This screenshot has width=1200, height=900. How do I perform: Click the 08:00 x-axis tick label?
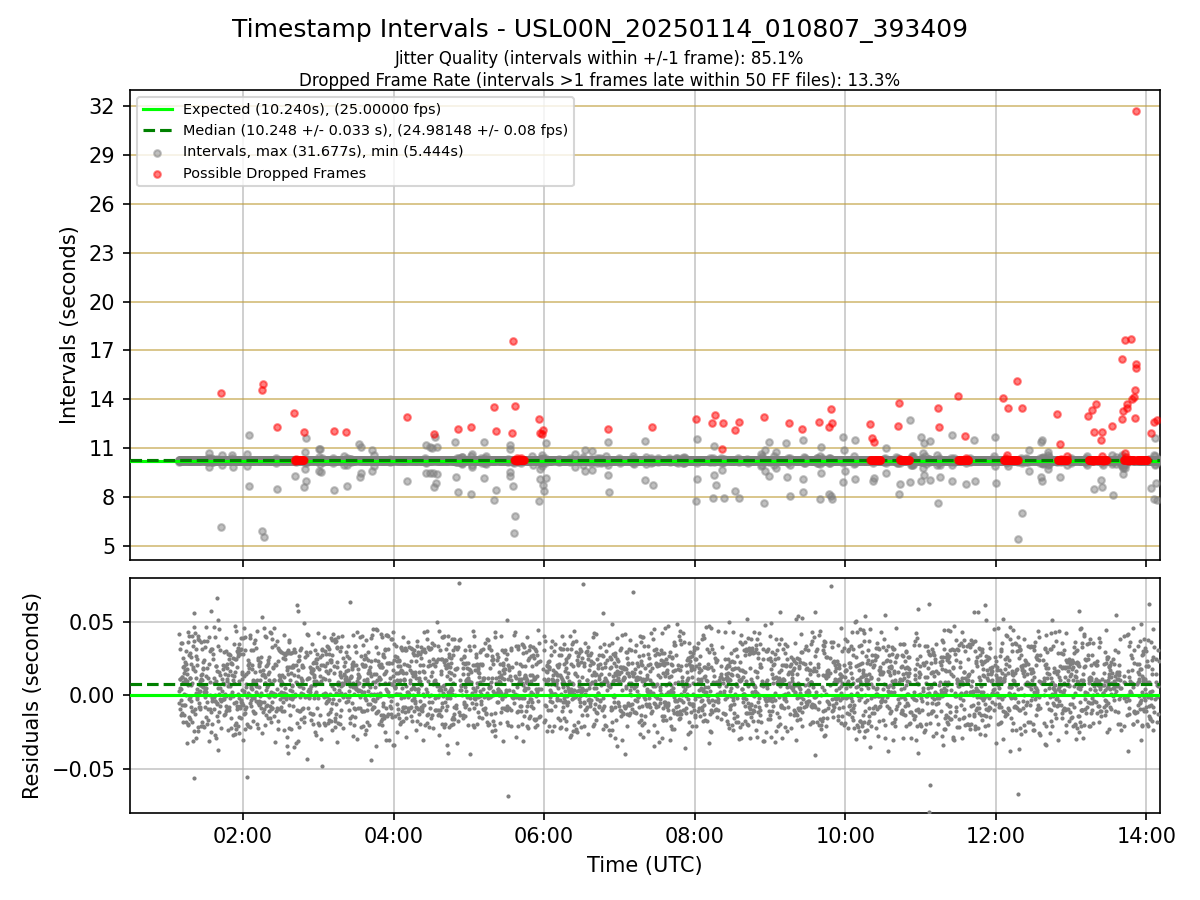coord(694,835)
